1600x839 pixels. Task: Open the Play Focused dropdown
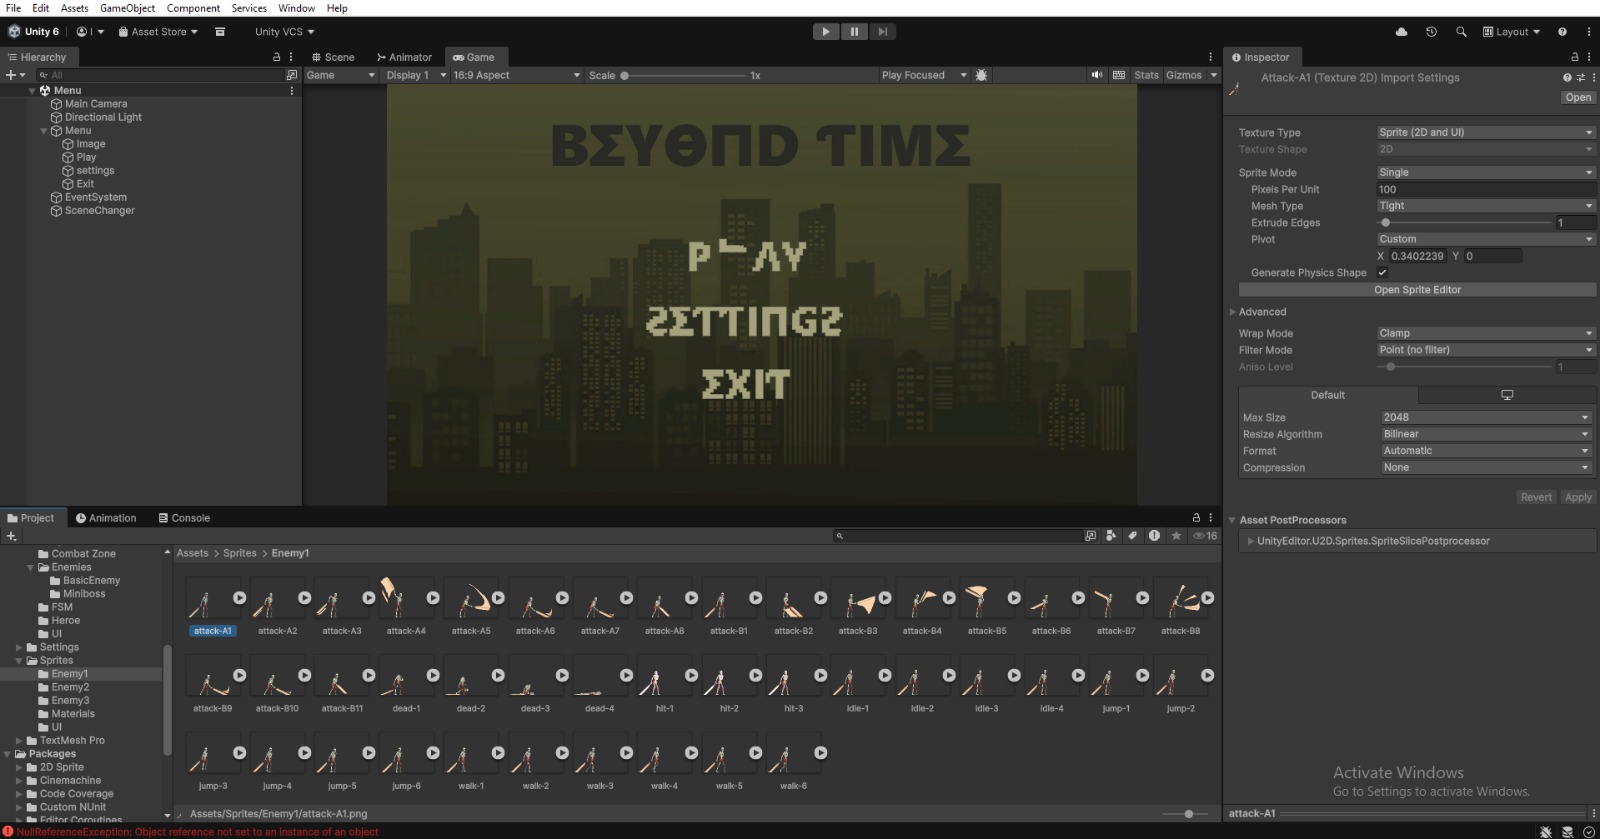(x=924, y=75)
